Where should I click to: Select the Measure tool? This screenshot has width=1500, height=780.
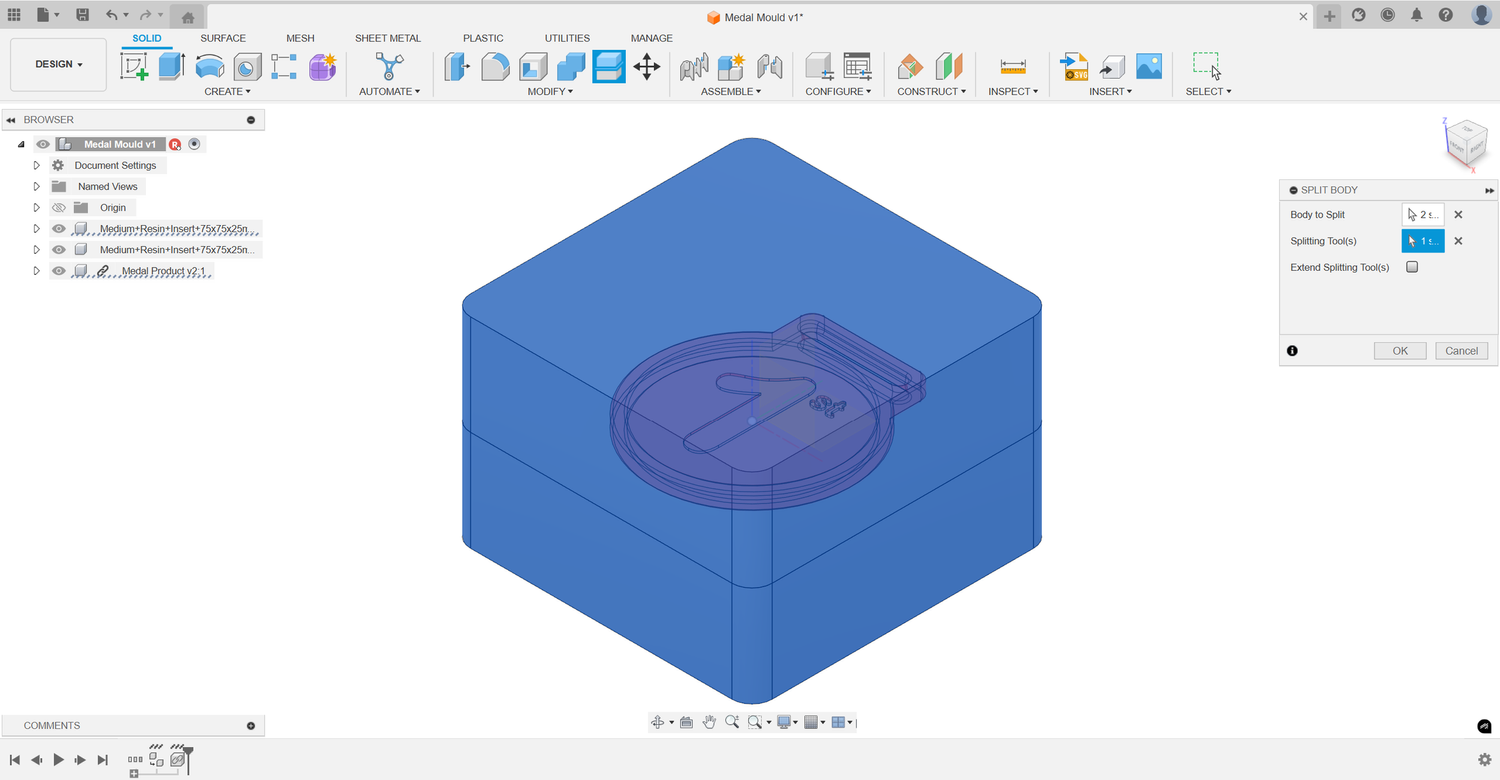(1013, 67)
